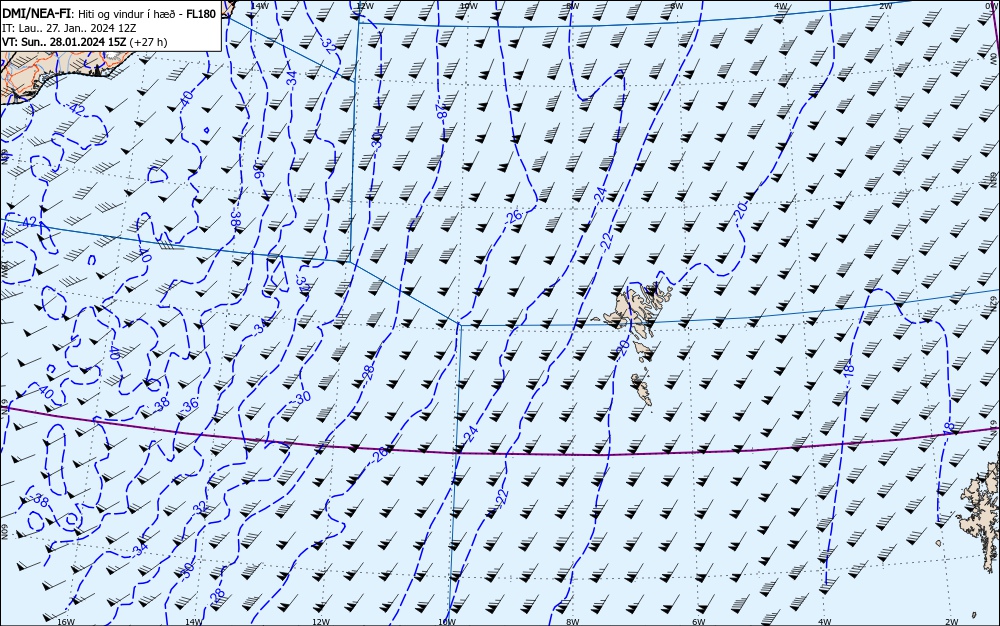Click the 12W longitude label on the top edge

pos(364,5)
